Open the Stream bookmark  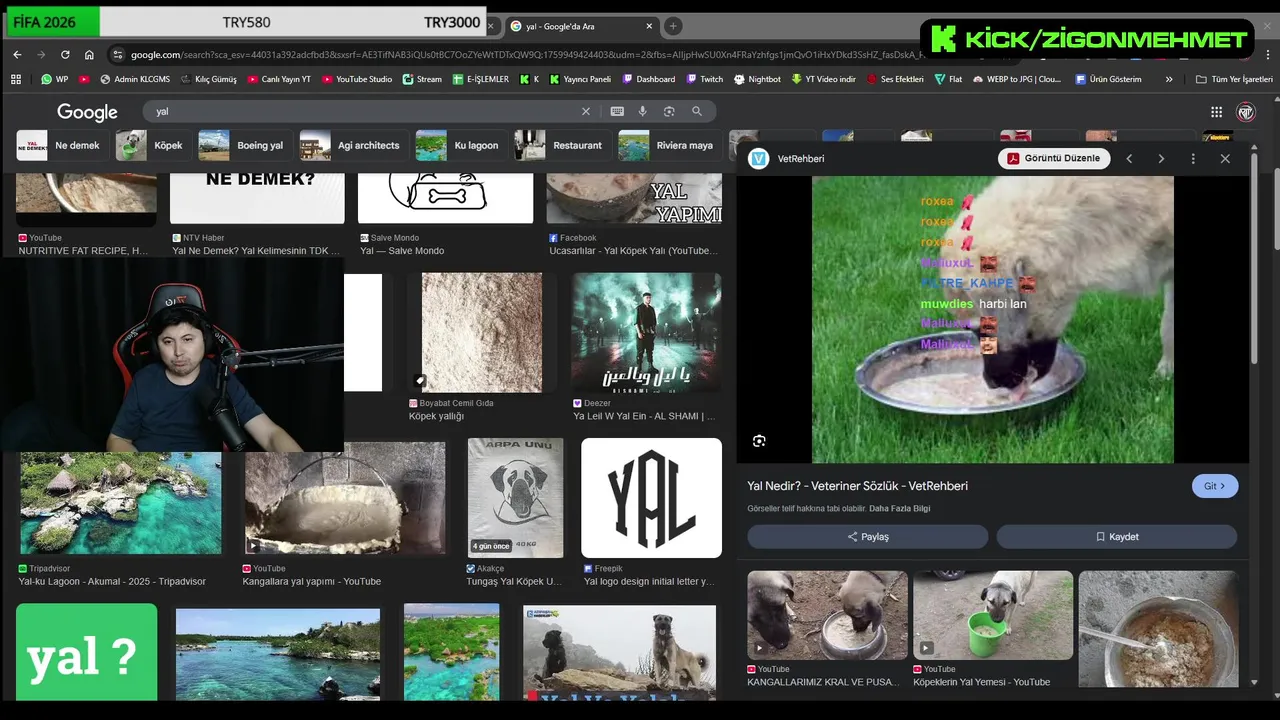tap(421, 79)
